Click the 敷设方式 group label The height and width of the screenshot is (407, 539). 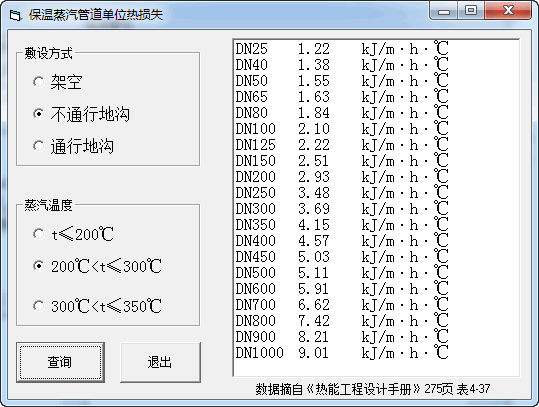[48, 53]
